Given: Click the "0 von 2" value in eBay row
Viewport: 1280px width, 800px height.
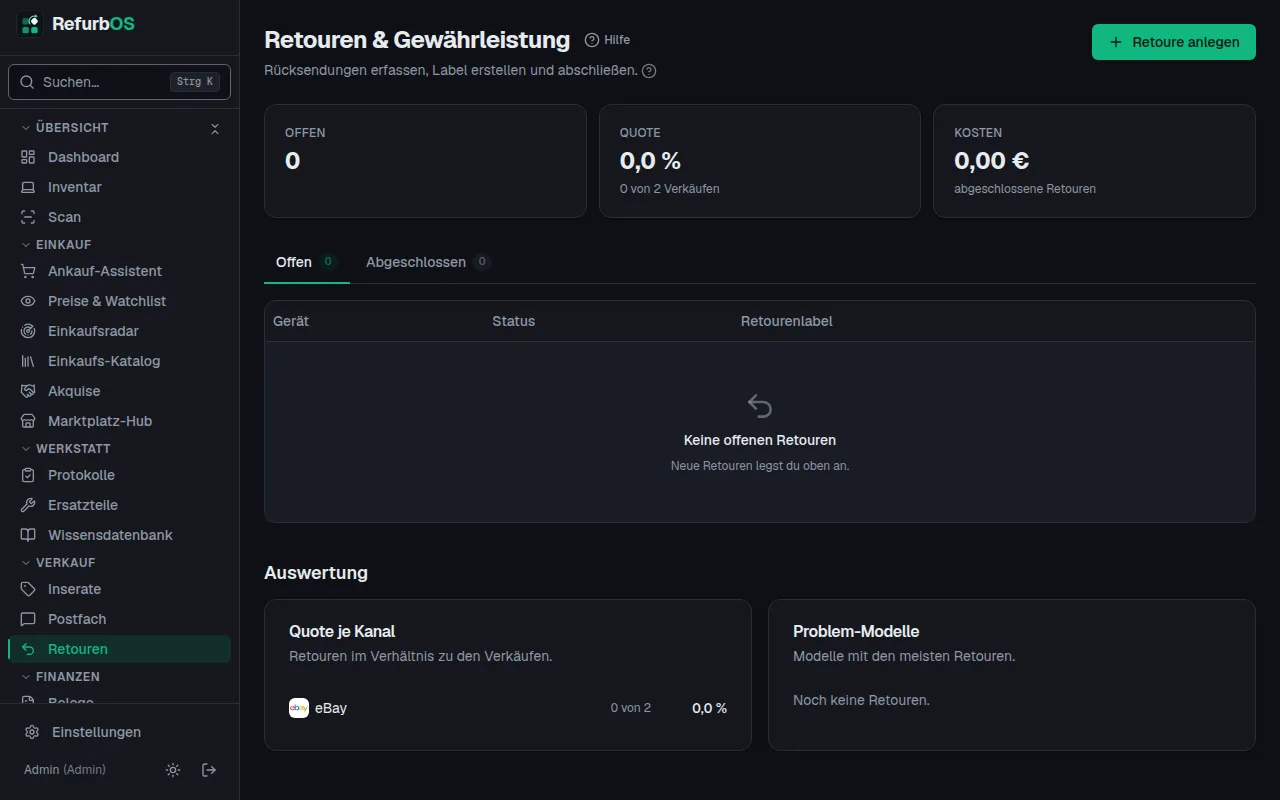Looking at the screenshot, I should [x=631, y=708].
